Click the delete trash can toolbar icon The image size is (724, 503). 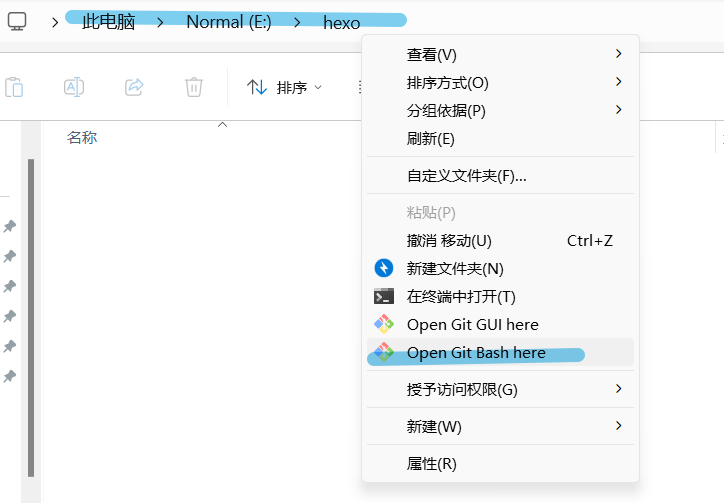coord(194,87)
